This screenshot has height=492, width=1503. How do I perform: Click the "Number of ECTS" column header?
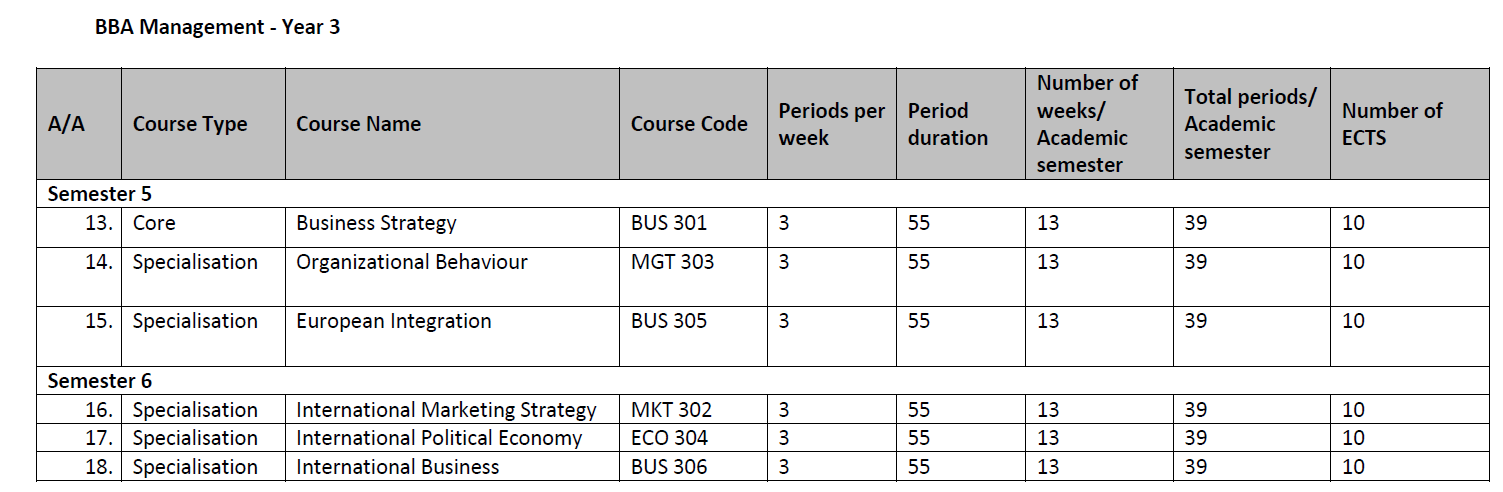pyautogui.click(x=1392, y=124)
